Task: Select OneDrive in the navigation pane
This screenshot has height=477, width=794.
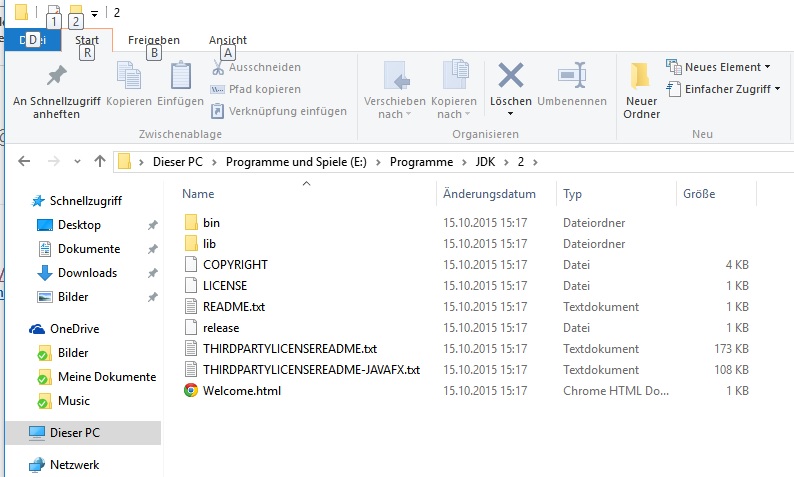Action: coord(74,329)
